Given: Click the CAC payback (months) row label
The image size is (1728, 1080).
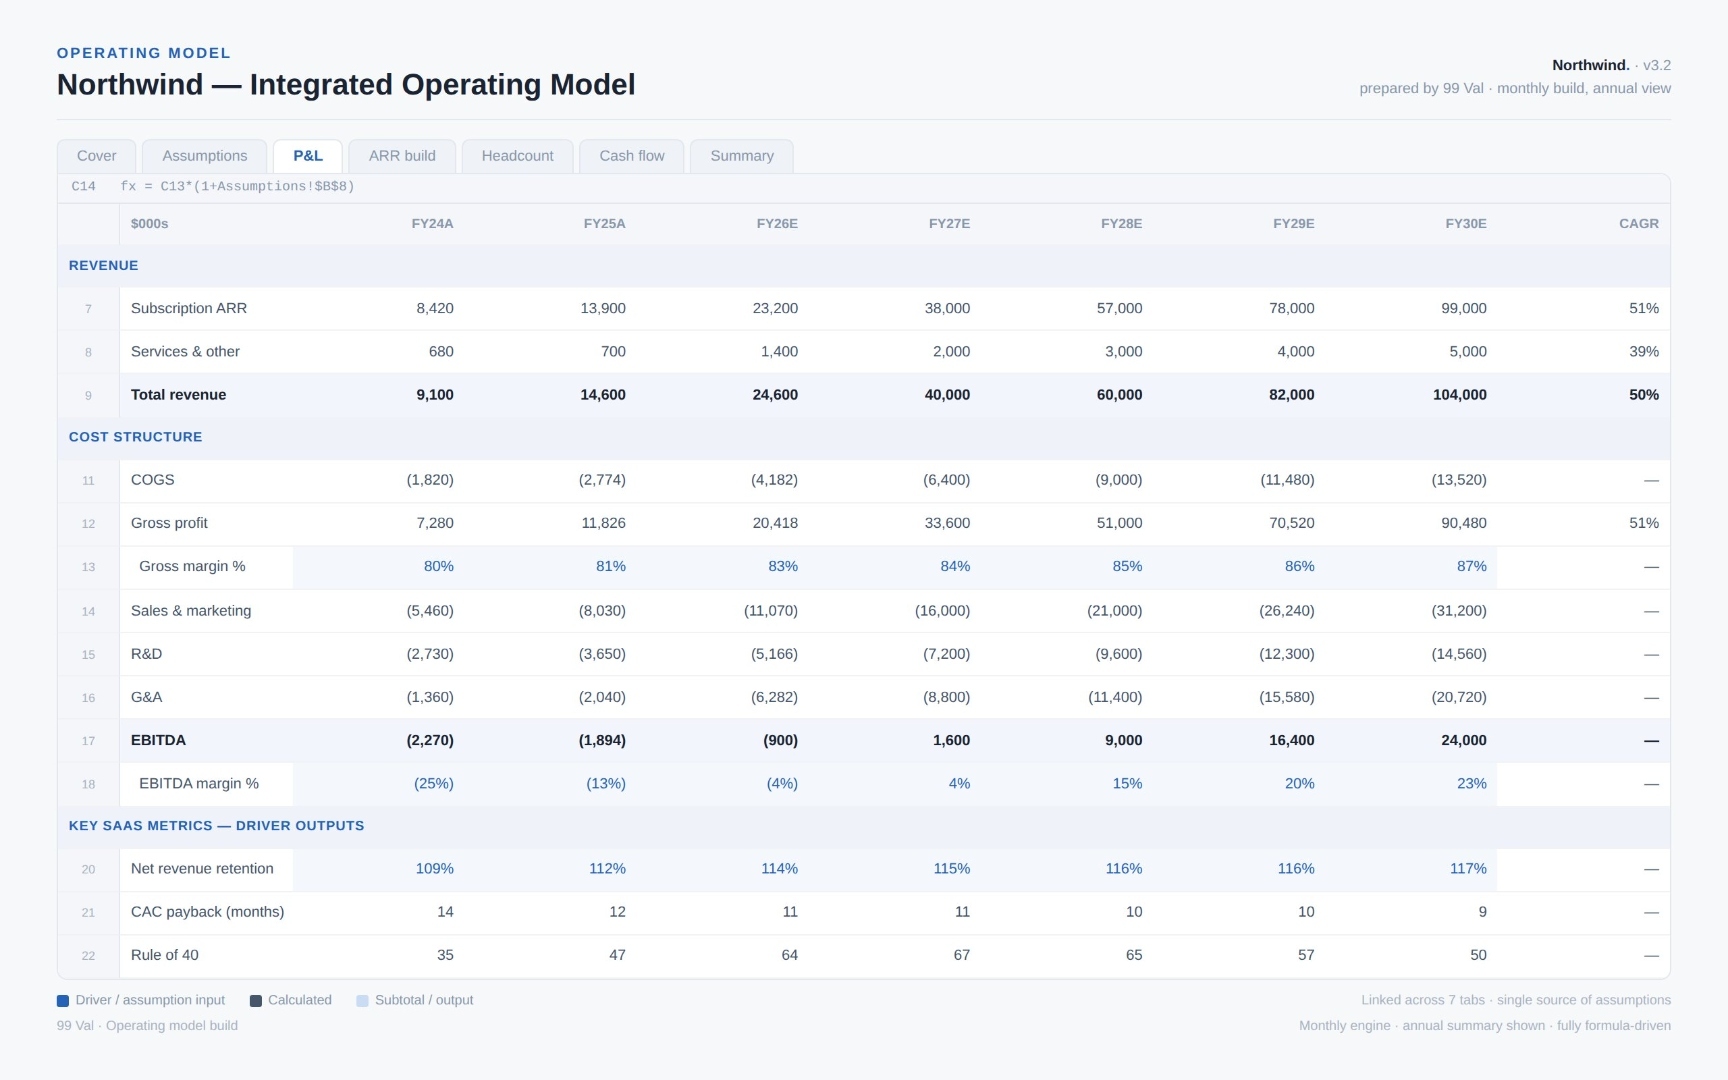Looking at the screenshot, I should (207, 912).
